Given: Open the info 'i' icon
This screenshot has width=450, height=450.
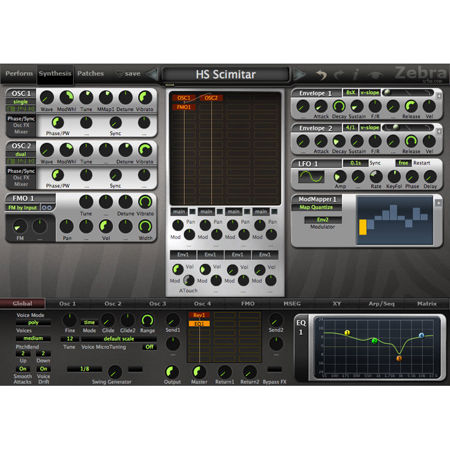Looking at the screenshot, I should click(x=356, y=74).
